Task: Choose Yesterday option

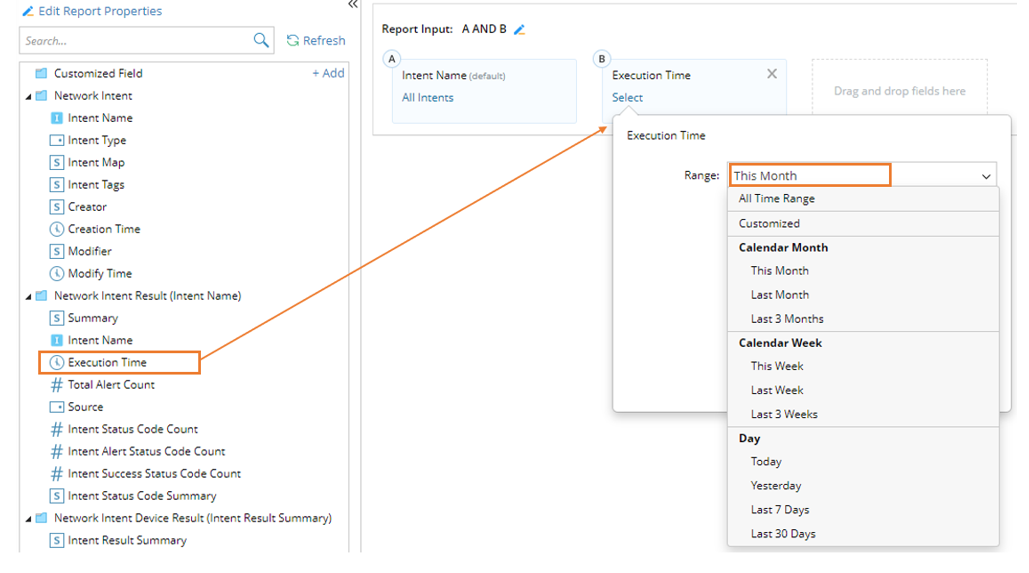Action: coord(863,486)
